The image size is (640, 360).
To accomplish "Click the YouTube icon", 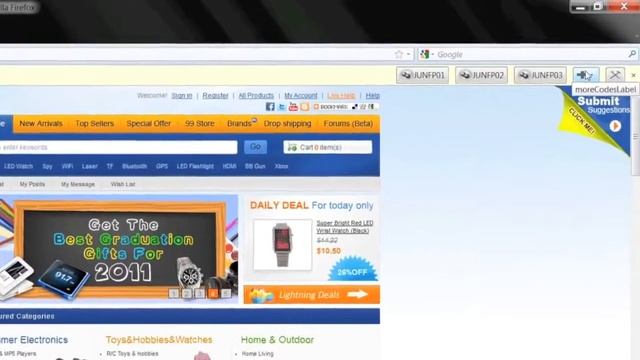I will tap(293, 107).
